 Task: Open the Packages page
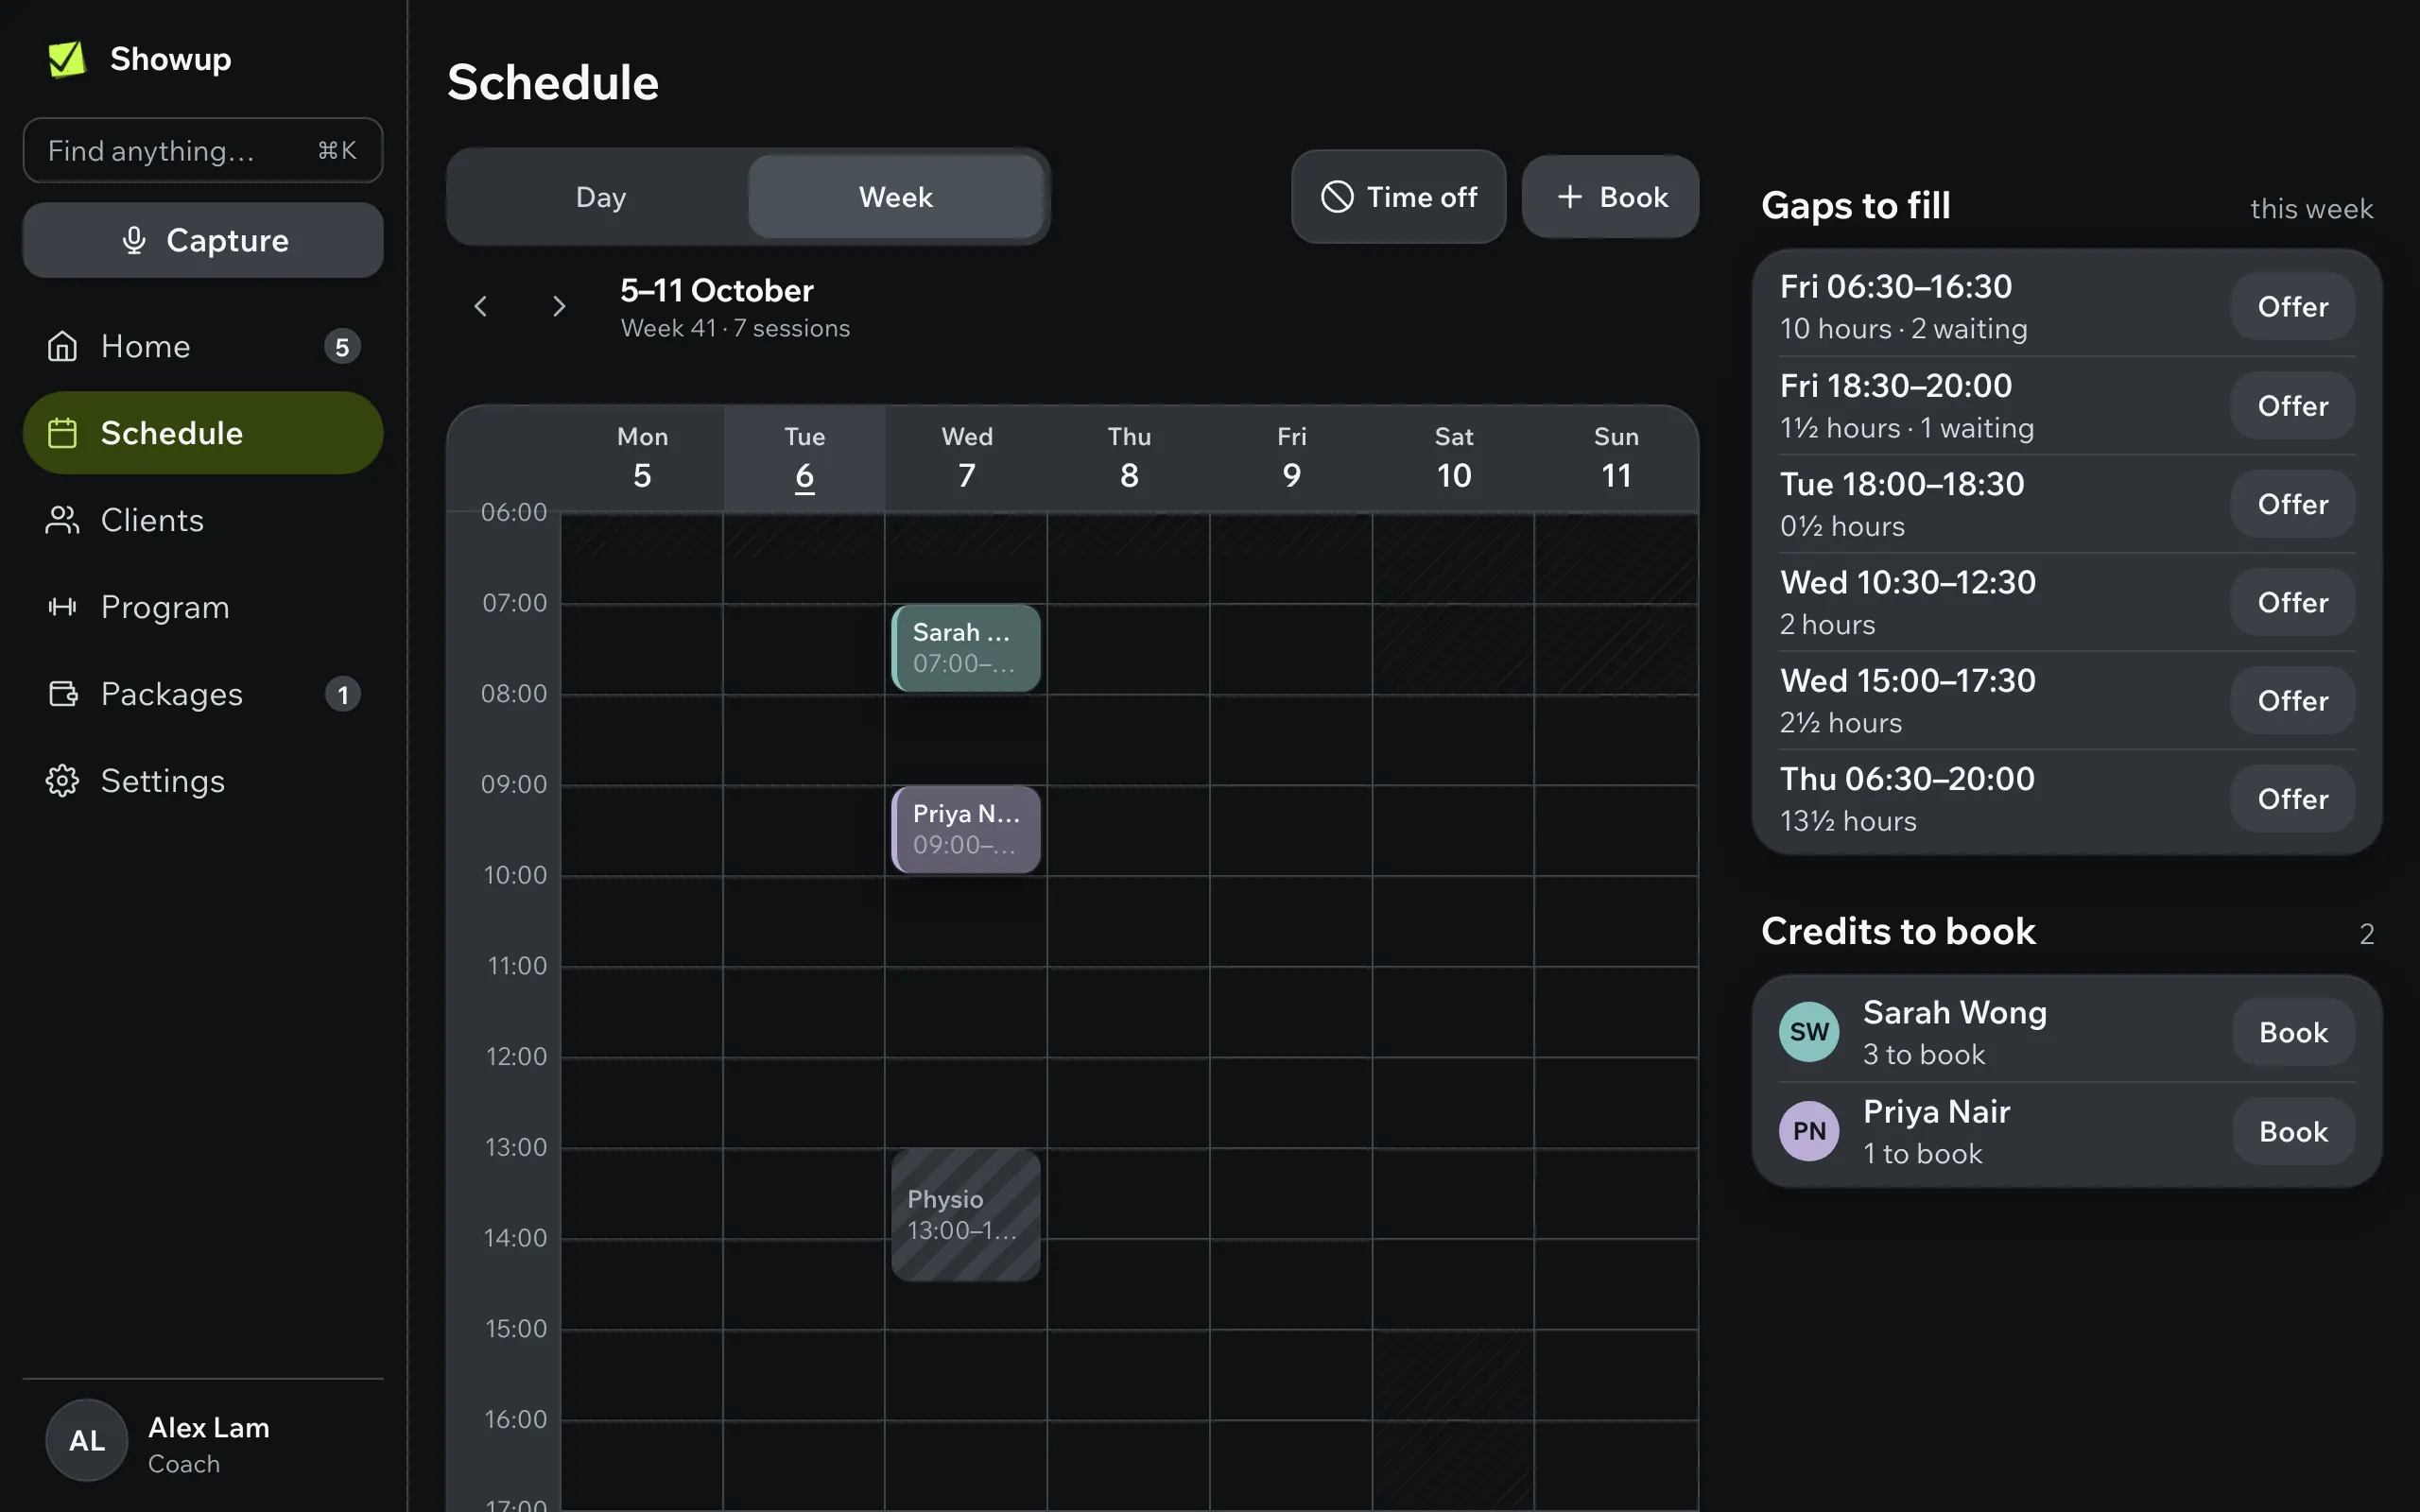pyautogui.click(x=203, y=694)
